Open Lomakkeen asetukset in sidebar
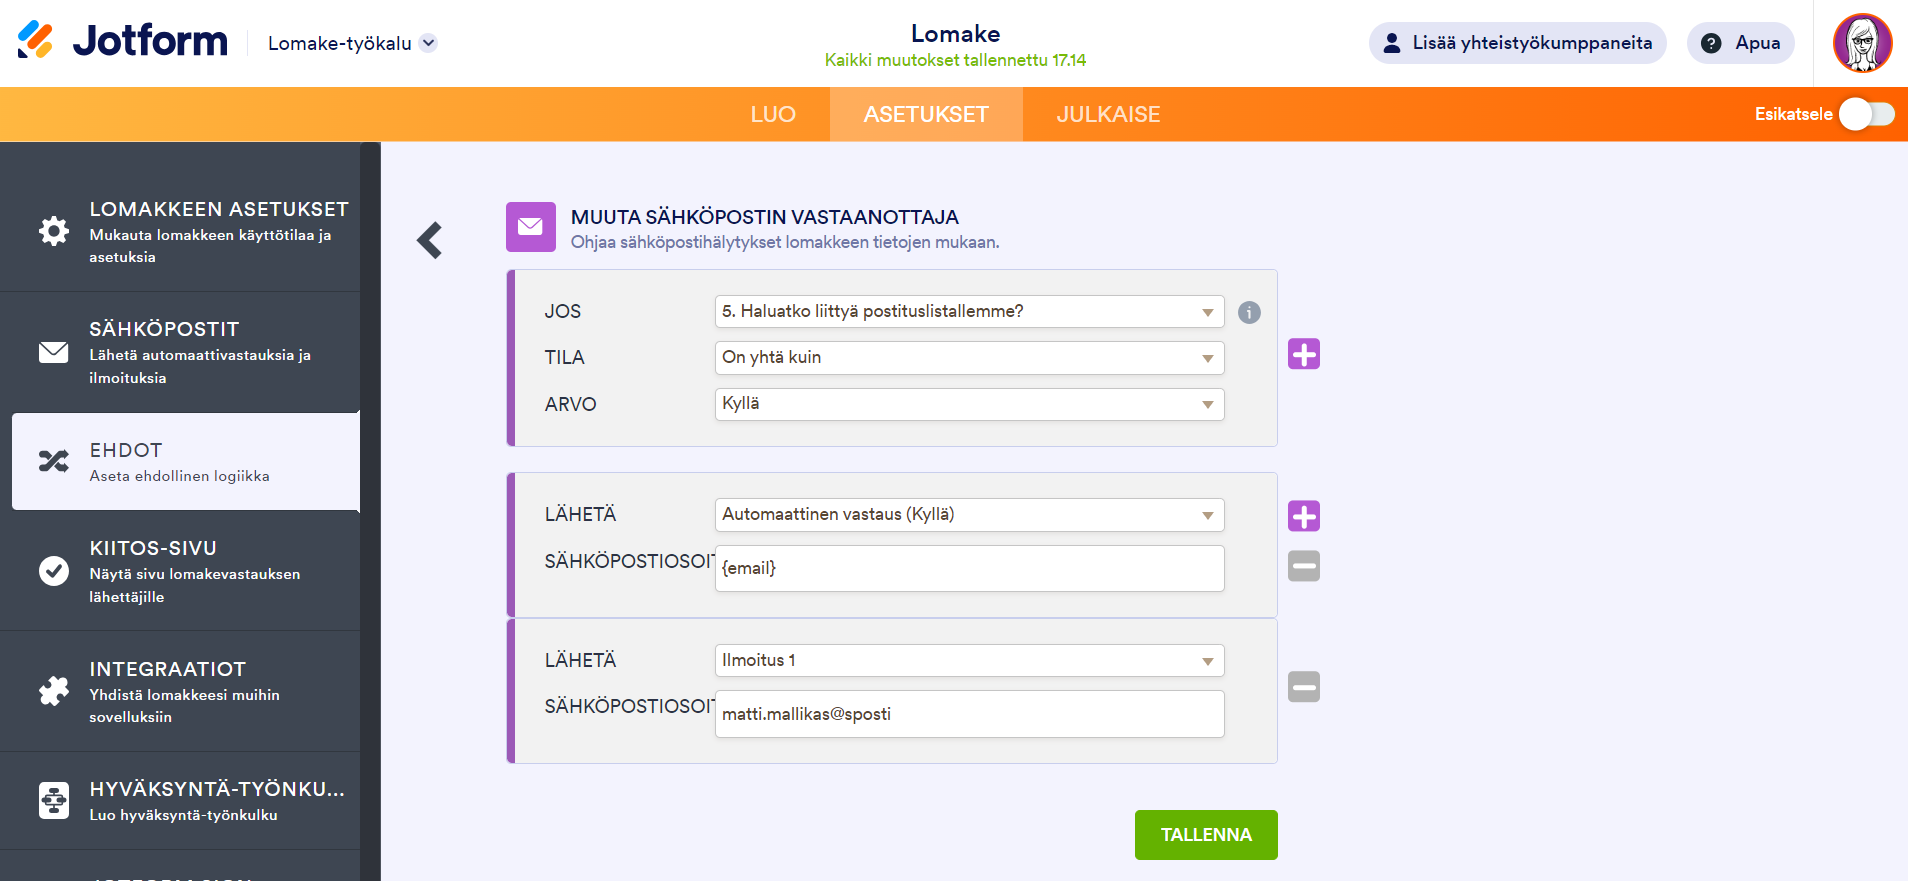The image size is (1908, 881). [180, 231]
